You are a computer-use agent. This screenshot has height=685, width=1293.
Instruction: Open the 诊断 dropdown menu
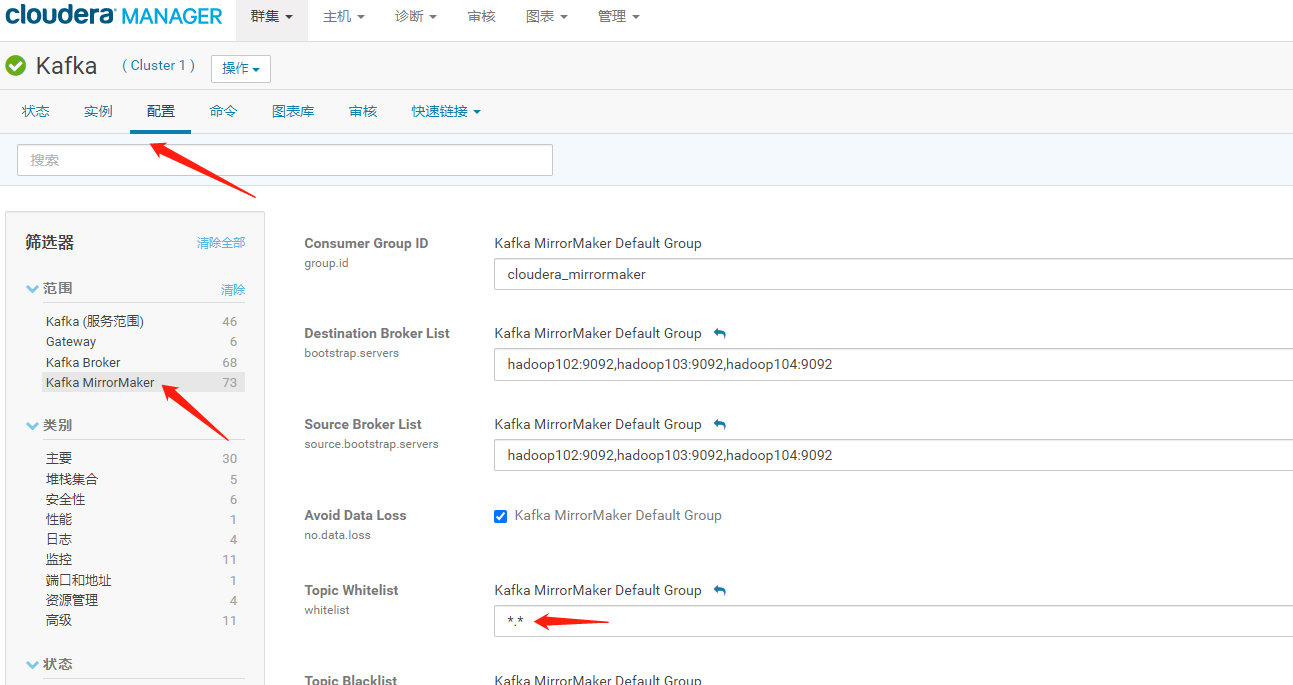pyautogui.click(x=416, y=17)
